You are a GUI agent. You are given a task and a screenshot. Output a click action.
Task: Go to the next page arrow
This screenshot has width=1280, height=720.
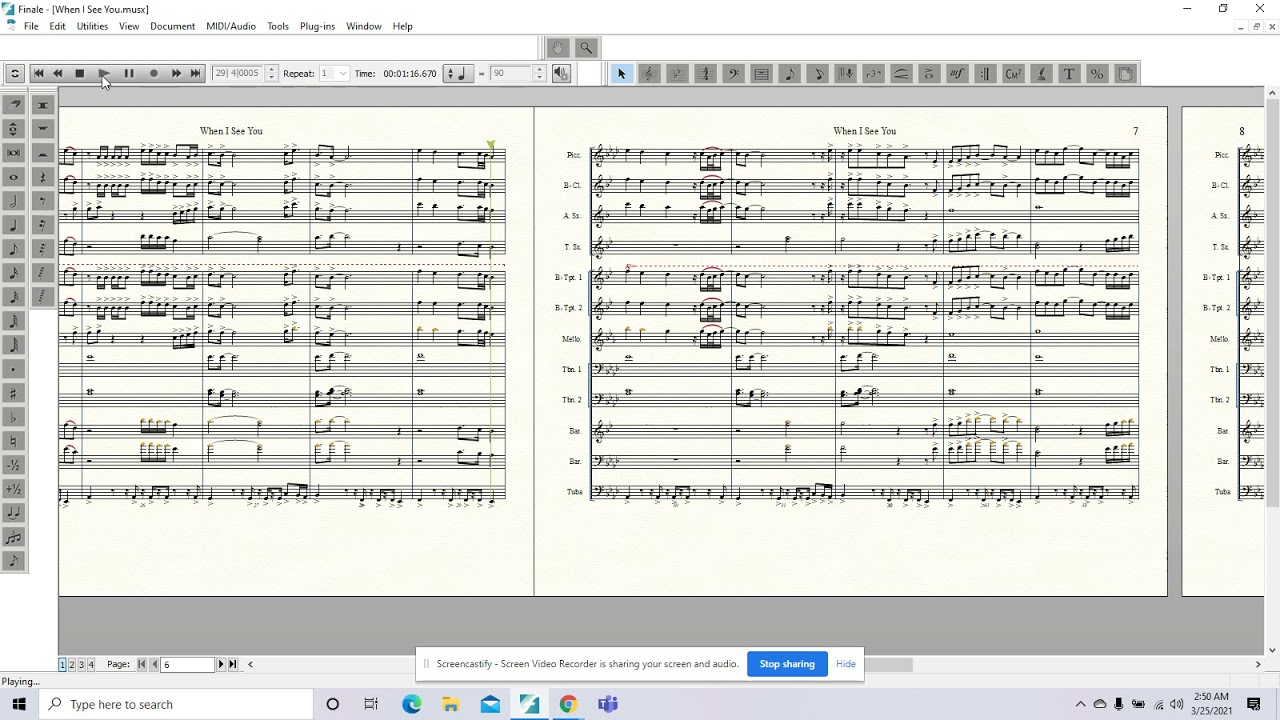[x=221, y=664]
